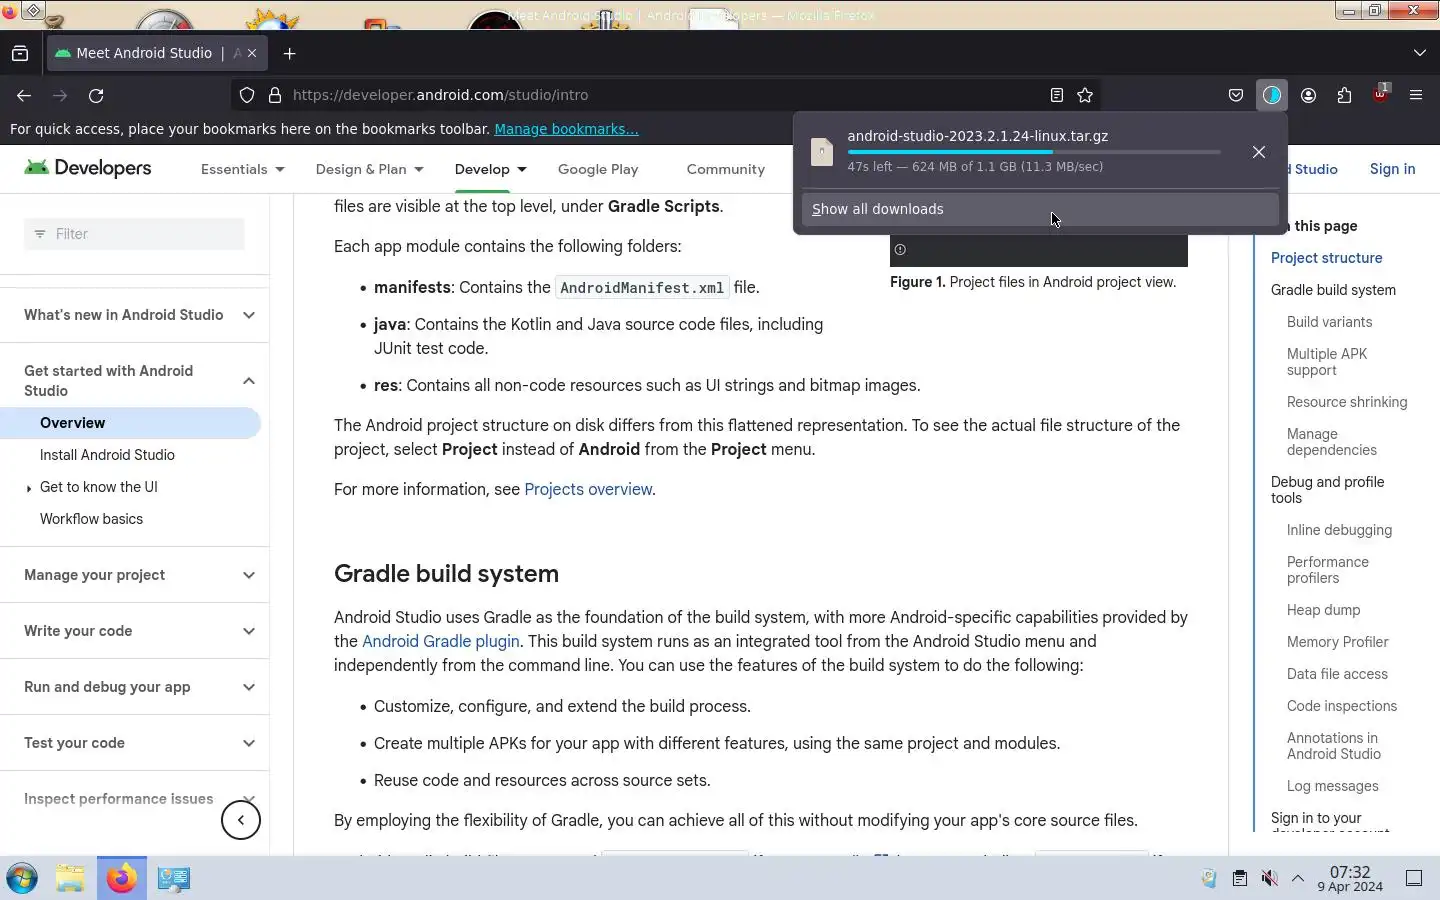Jump to Inline debugging section
This screenshot has height=900, width=1440.
[x=1339, y=530]
